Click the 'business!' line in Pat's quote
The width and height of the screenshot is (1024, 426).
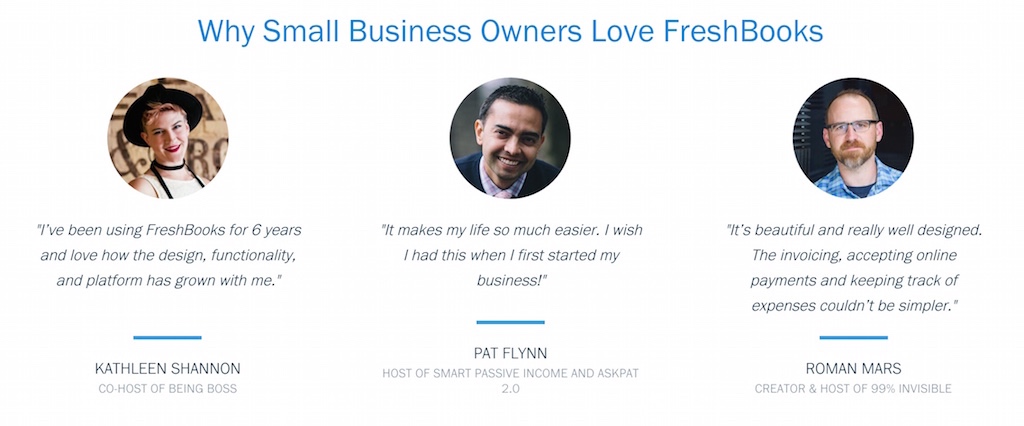pyautogui.click(x=511, y=280)
